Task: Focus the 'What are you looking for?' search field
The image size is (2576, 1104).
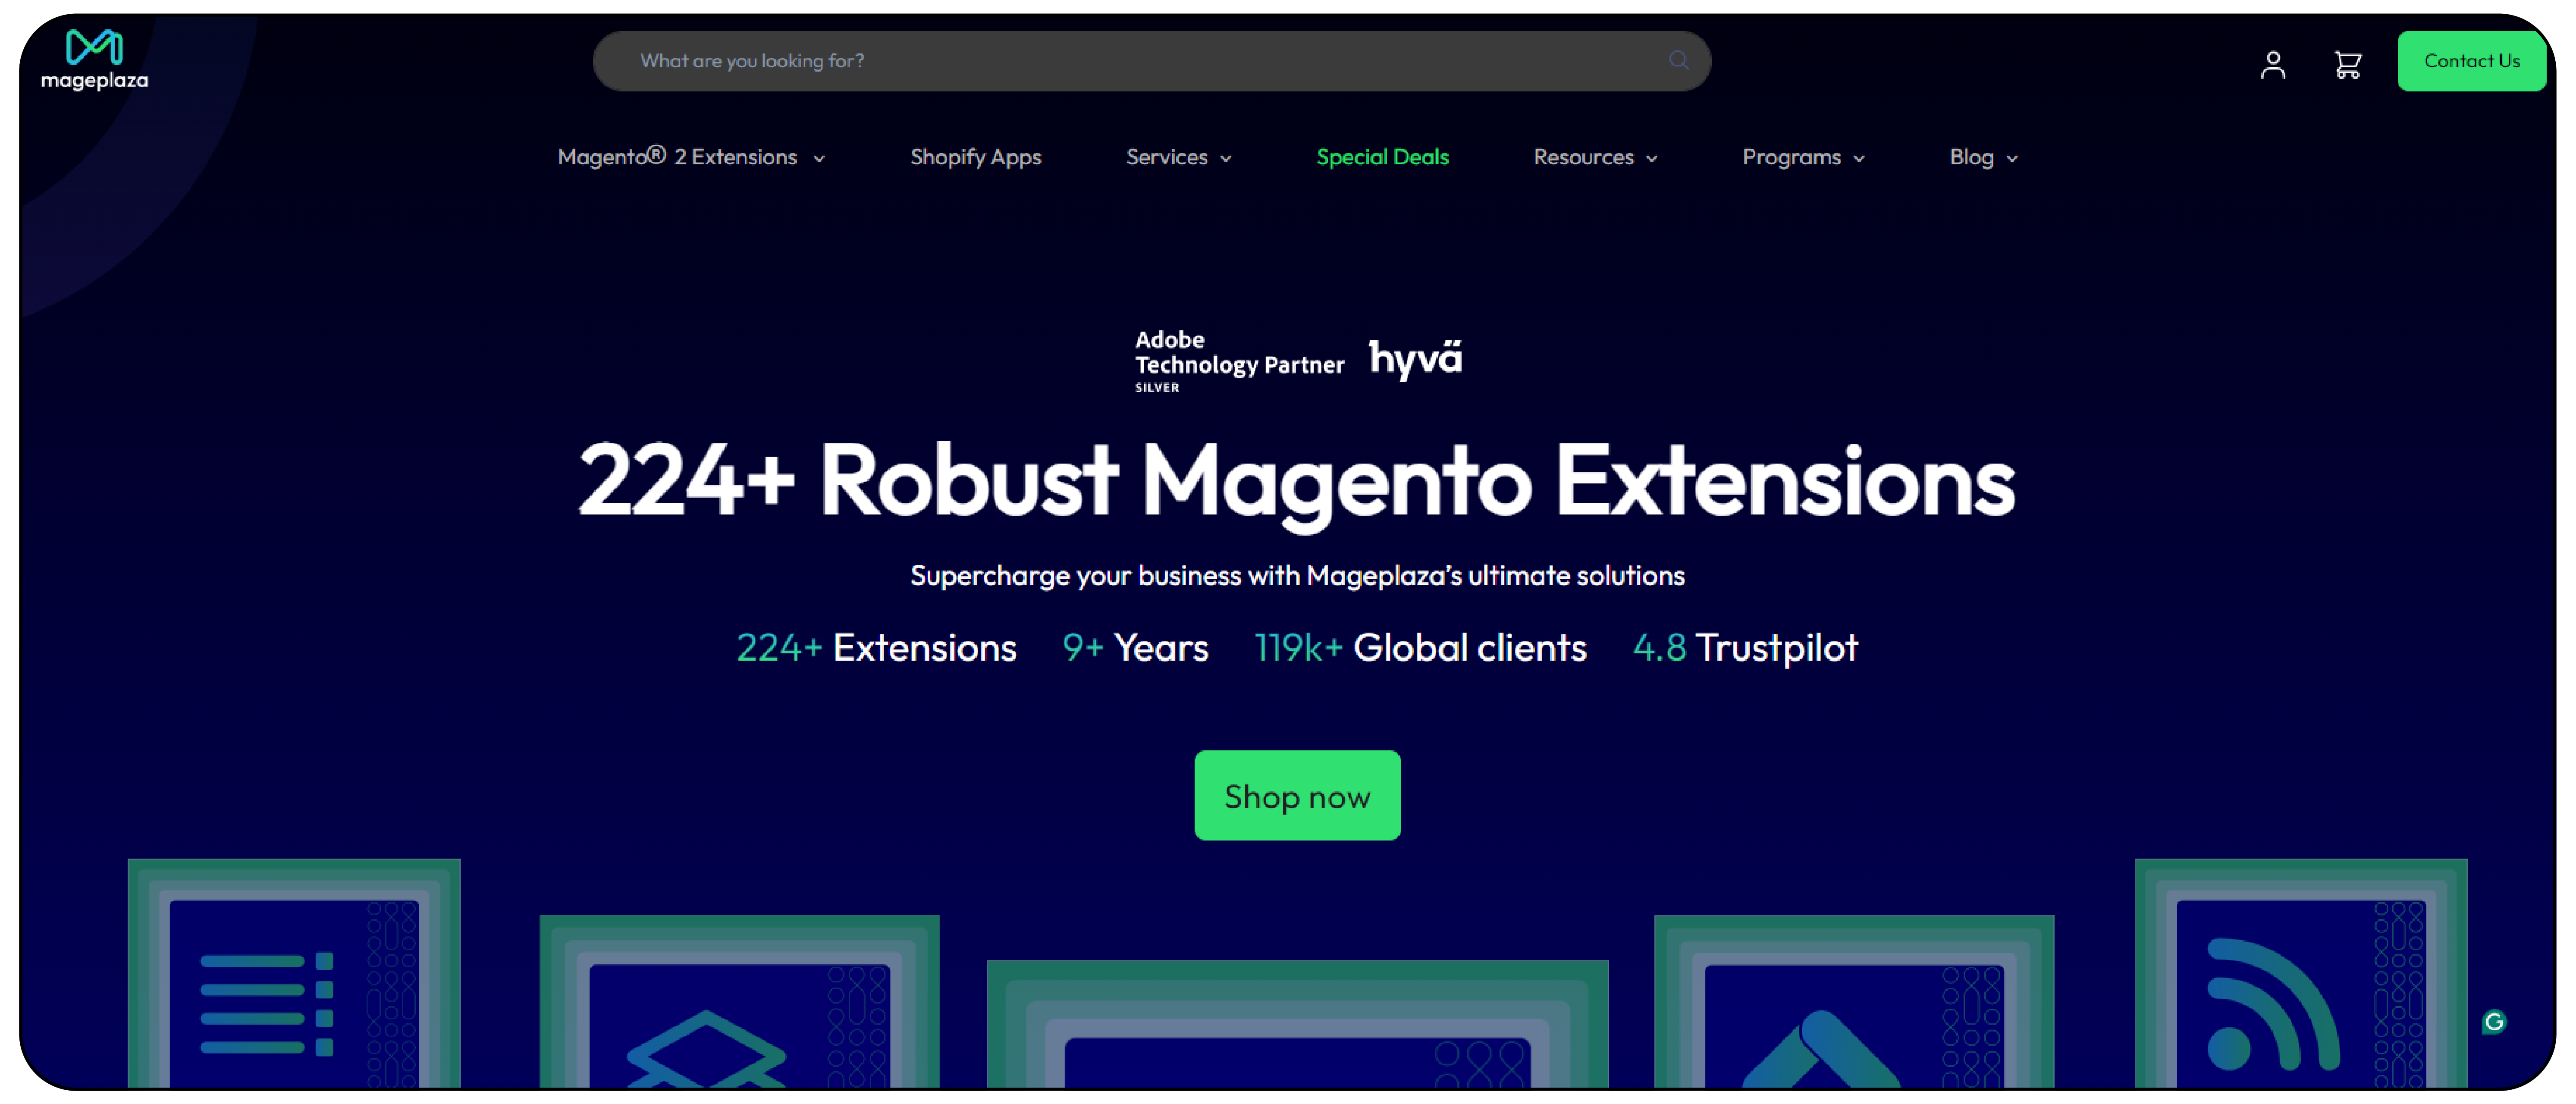Action: pos(1151,61)
